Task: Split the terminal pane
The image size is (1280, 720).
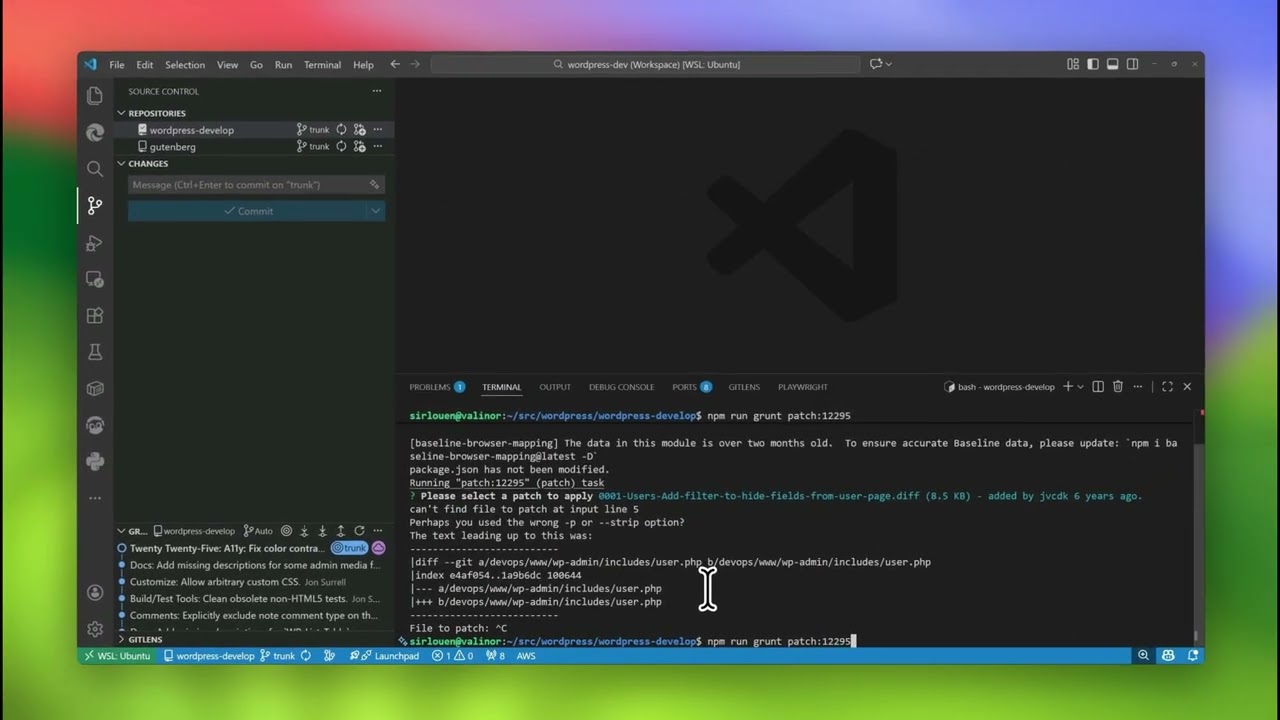Action: 1098,387
